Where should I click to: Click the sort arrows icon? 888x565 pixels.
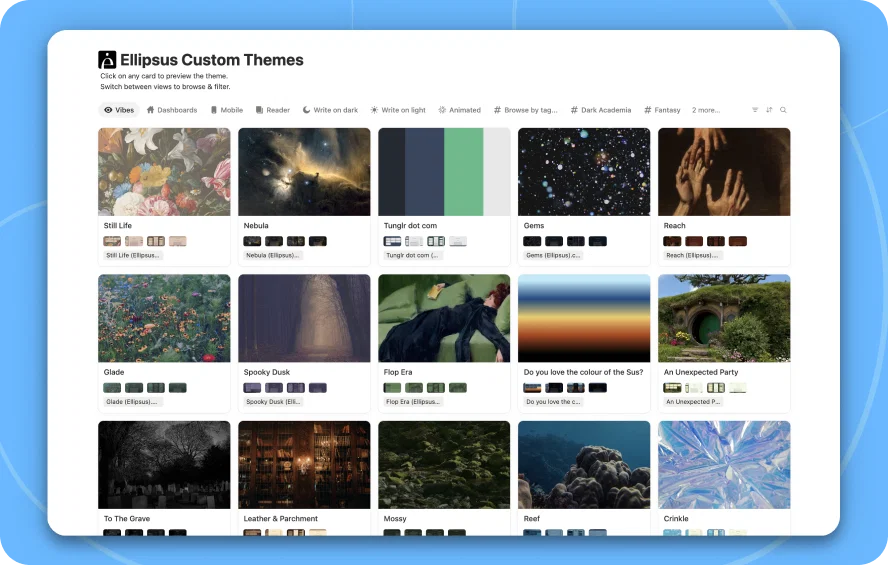click(x=769, y=110)
